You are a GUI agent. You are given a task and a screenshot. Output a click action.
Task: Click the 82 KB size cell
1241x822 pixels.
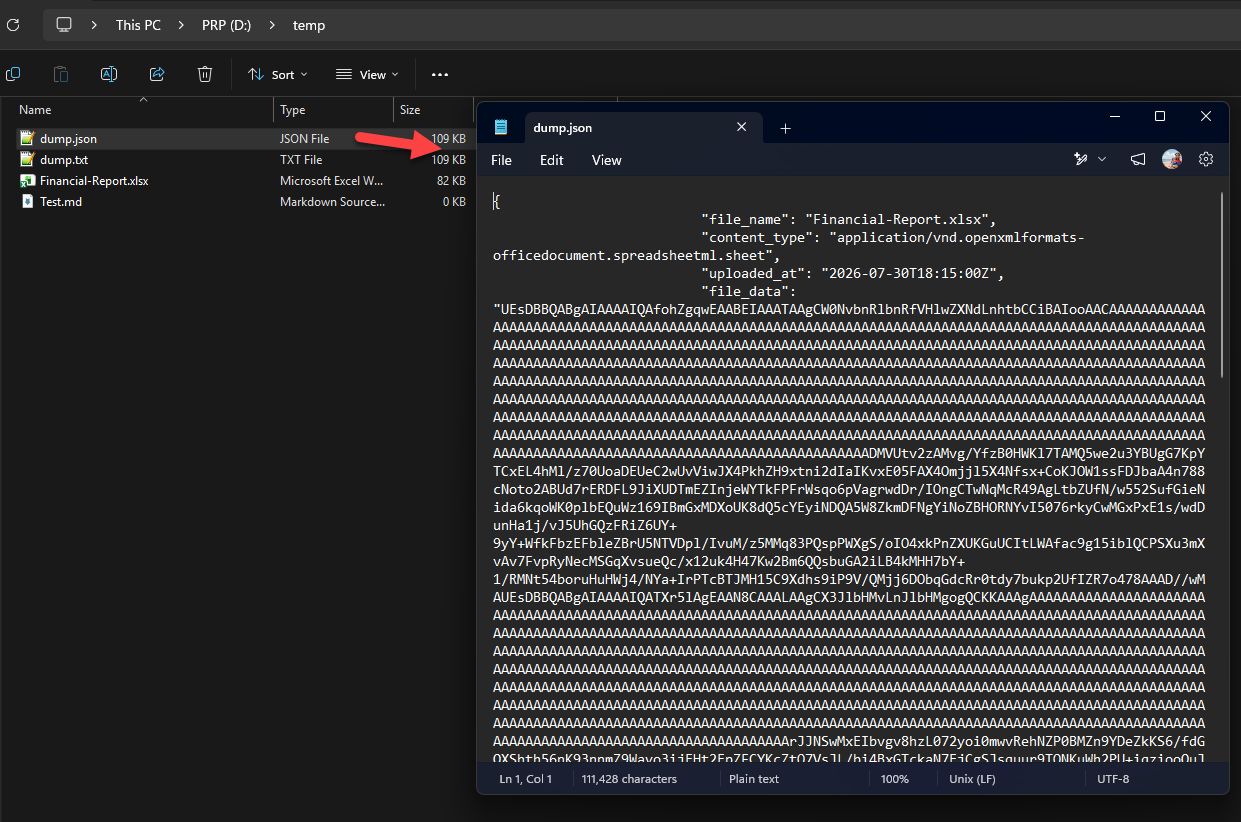tap(451, 181)
